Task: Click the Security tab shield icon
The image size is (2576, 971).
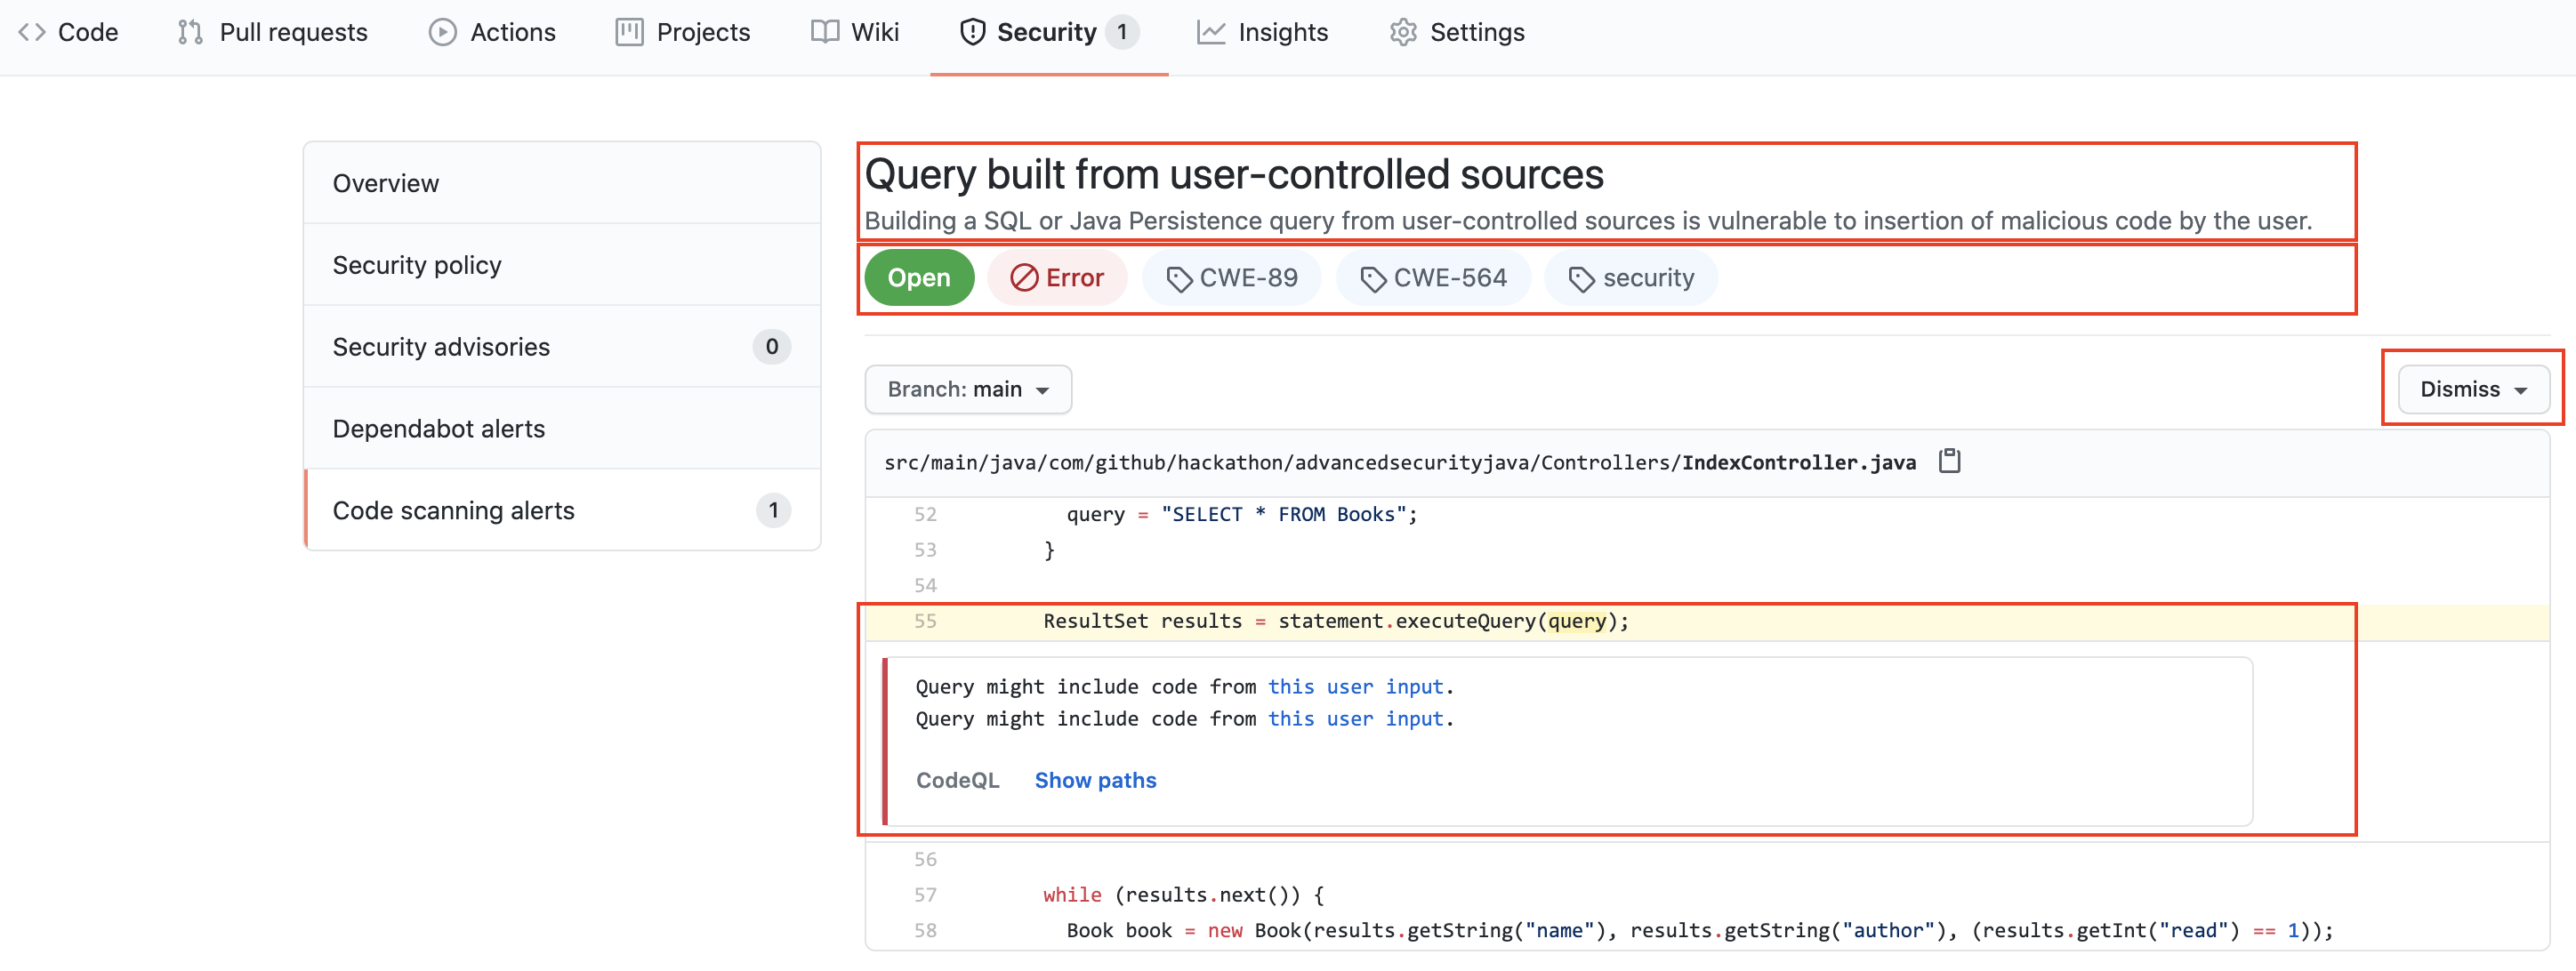Action: (972, 32)
